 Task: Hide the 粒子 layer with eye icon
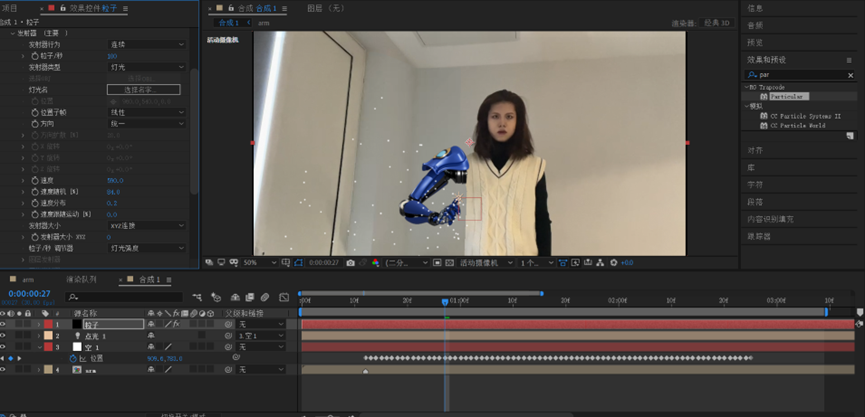[x=3, y=324]
